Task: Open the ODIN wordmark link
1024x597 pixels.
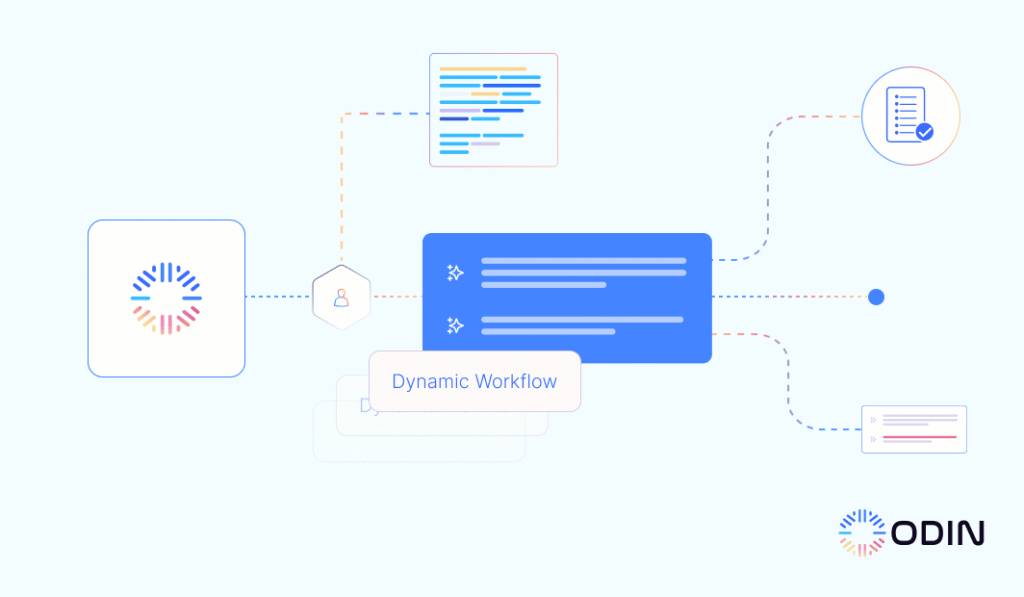Action: (x=936, y=532)
